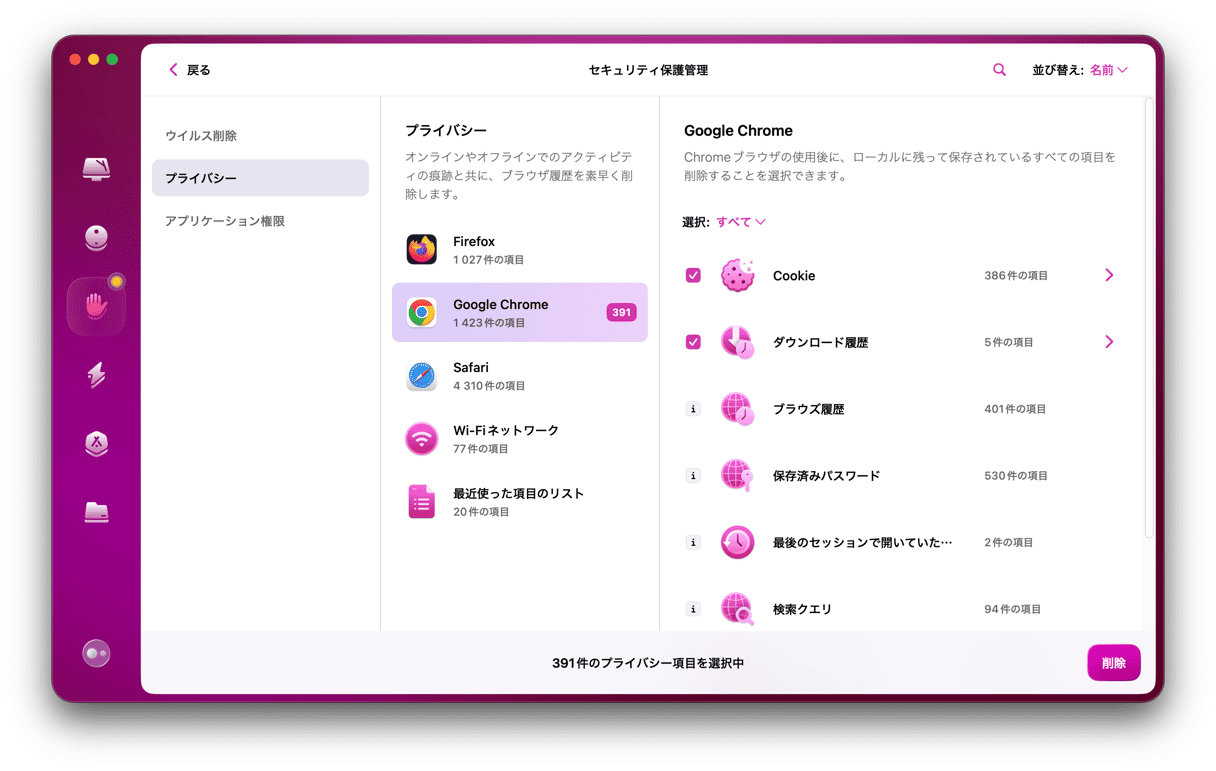1216x771 pixels.
Task: Click the 検索クエリ magnifier globe icon
Action: pos(738,608)
